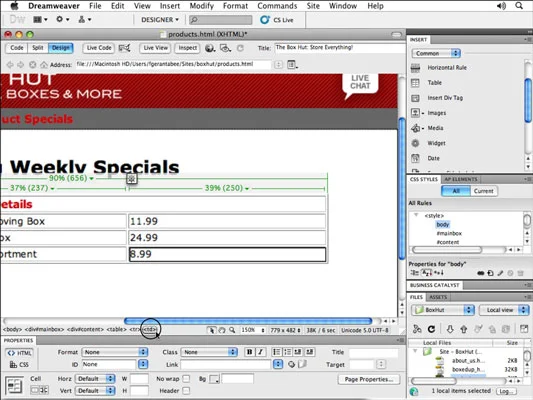Click the Page Properties button
This screenshot has height=400, width=533.
coord(369,379)
